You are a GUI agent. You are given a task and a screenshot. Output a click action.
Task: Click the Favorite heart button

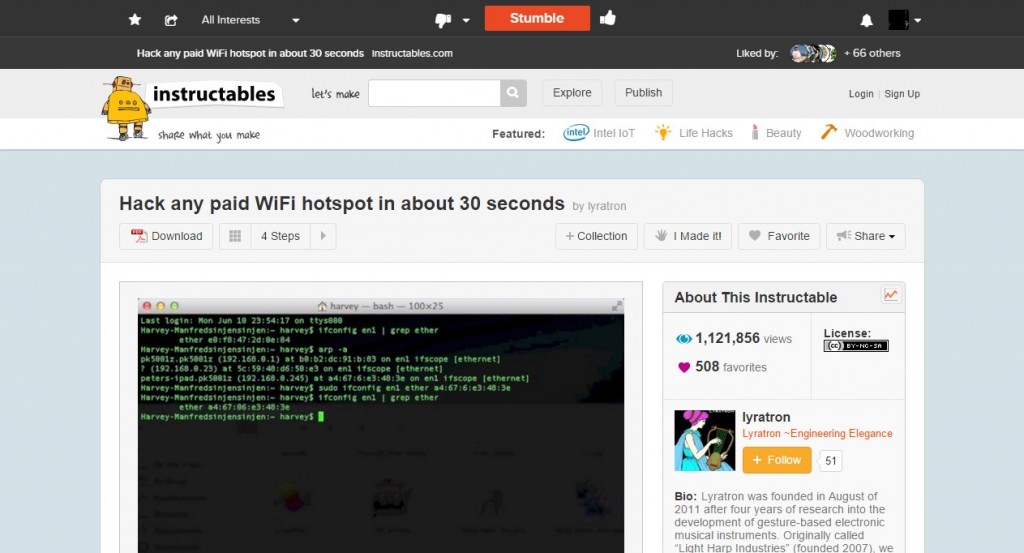(x=778, y=236)
